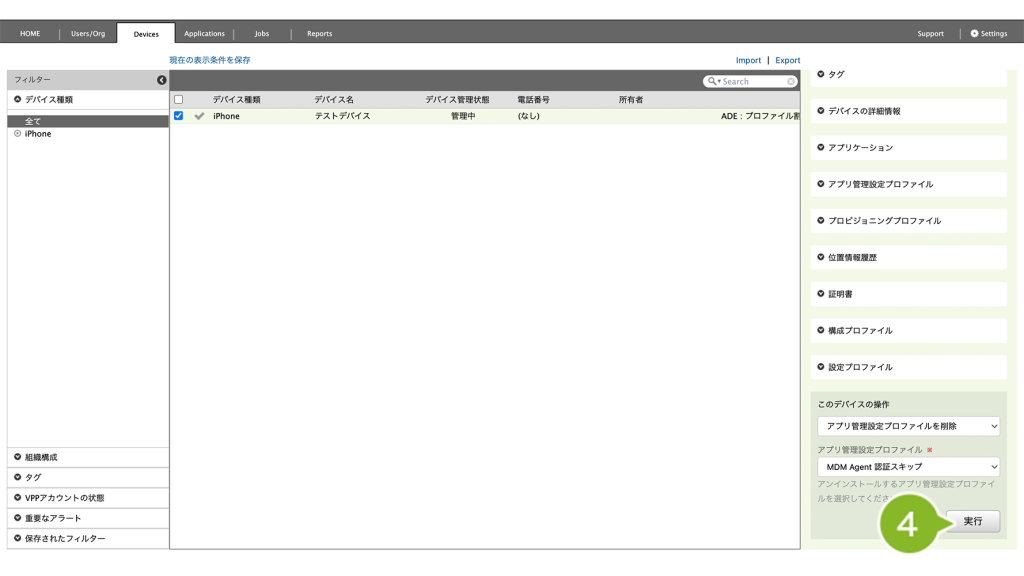Expand the 構成プロファイル panel
The image size is (1024, 576).
tap(908, 330)
